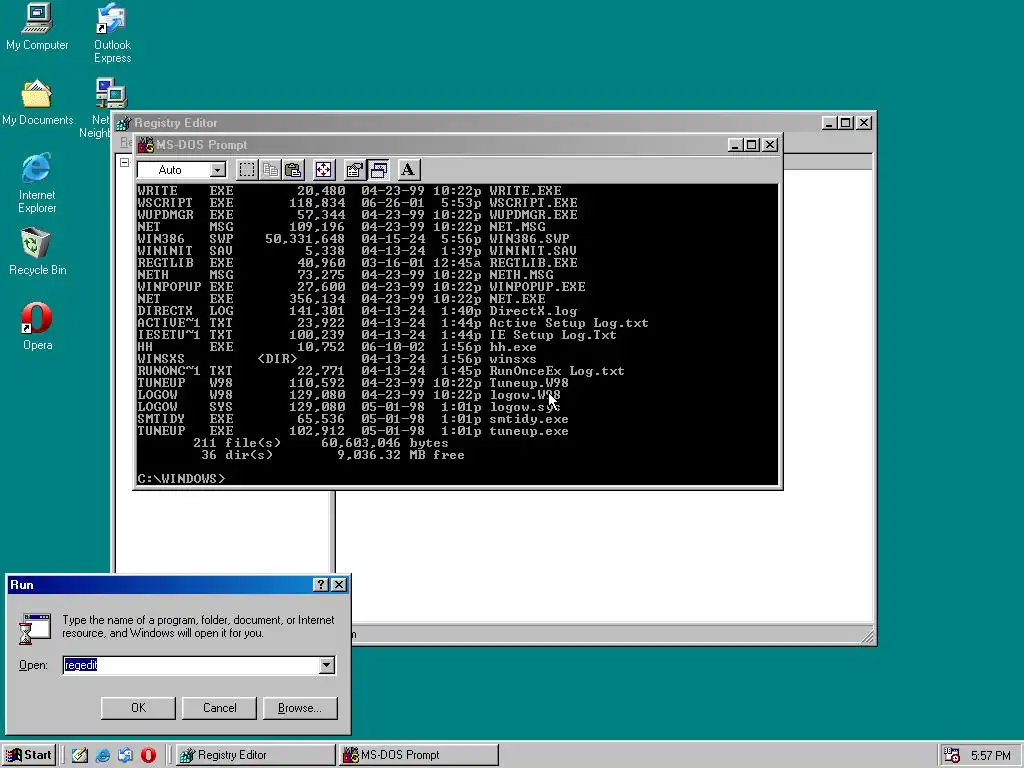Switch to MS-DOS Prompt taskbar button
The image size is (1024, 768).
click(x=419, y=755)
